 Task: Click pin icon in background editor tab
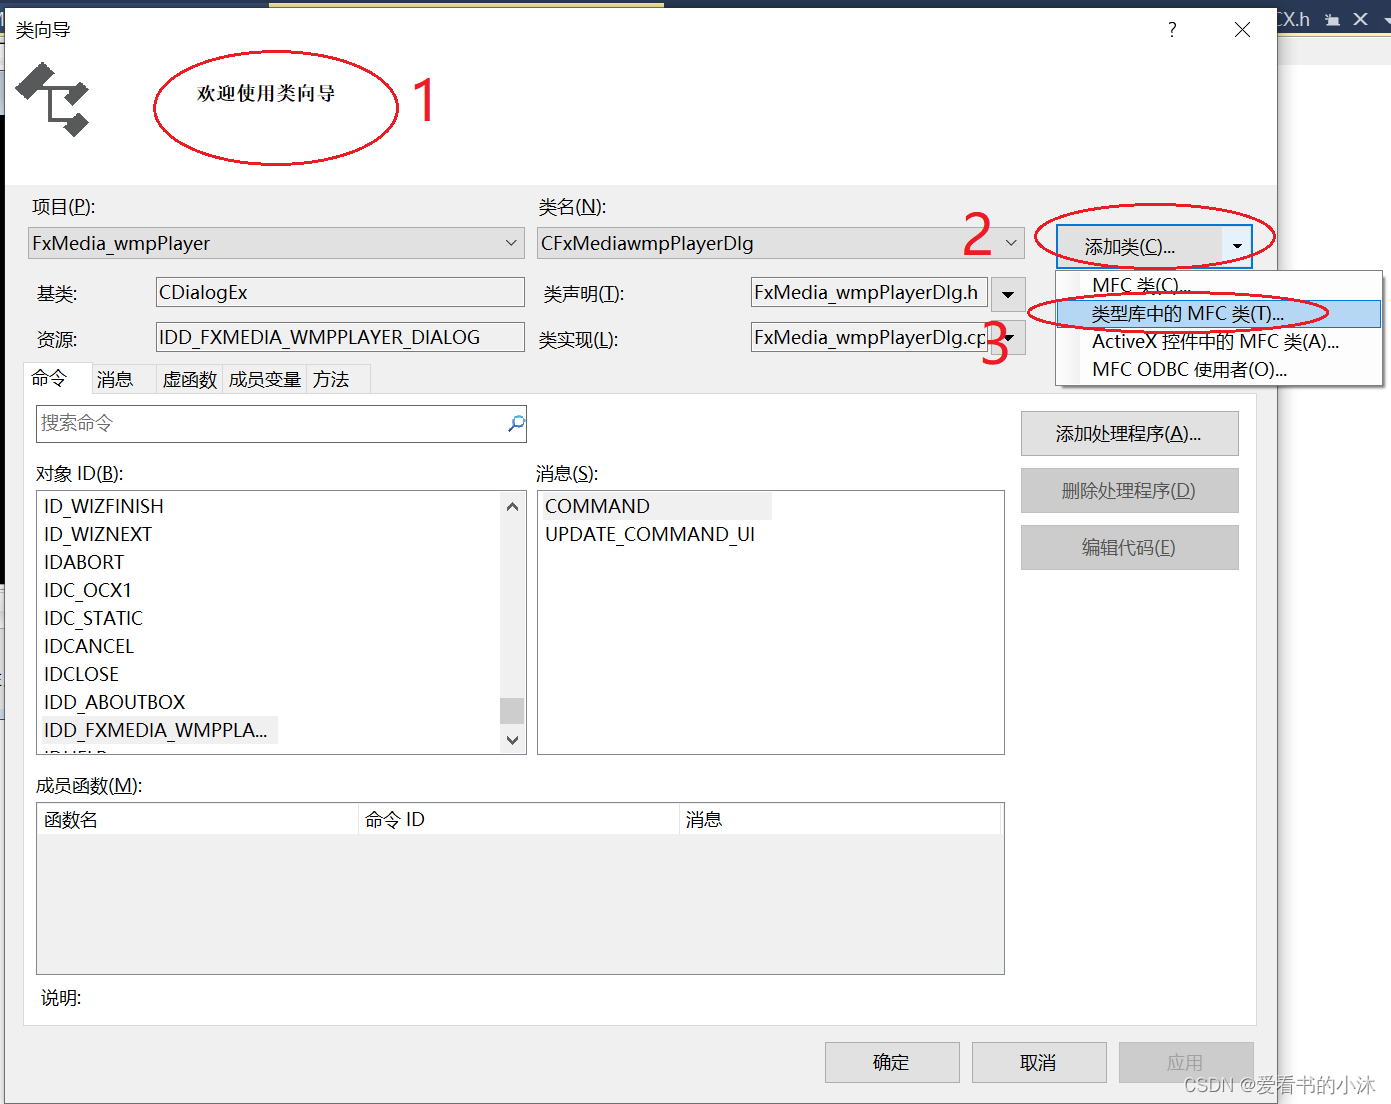(x=1332, y=19)
